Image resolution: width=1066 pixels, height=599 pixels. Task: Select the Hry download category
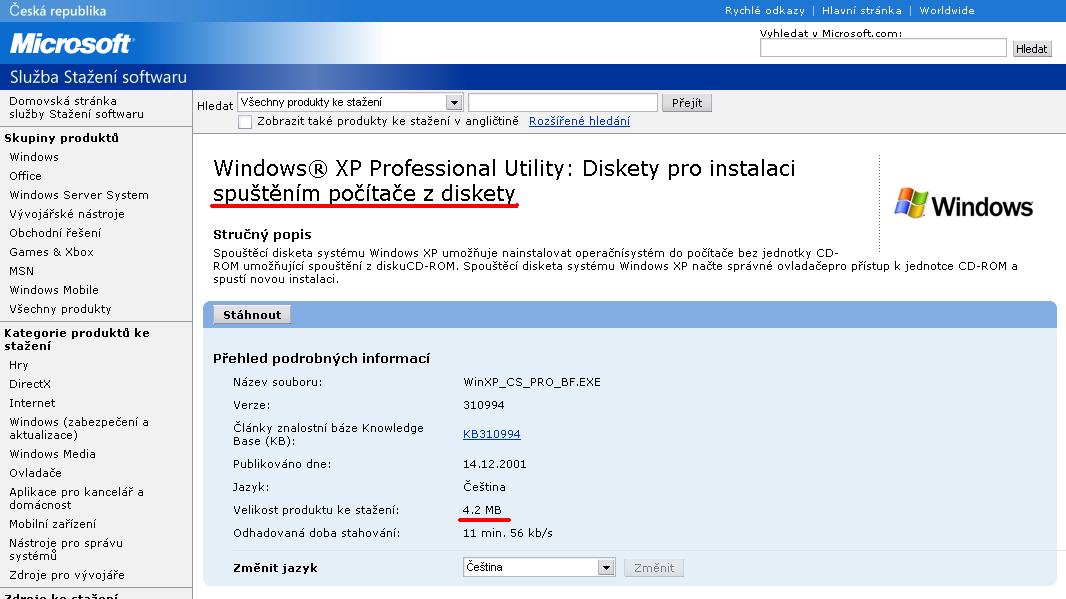[18, 365]
